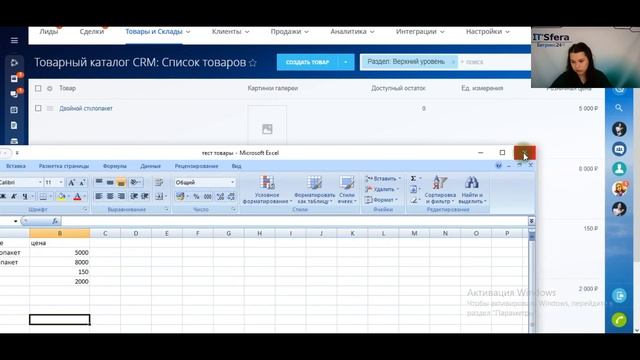This screenshot has height=360, width=640.
Task: Switch to Формулы ribbon tab
Action: [x=115, y=166]
